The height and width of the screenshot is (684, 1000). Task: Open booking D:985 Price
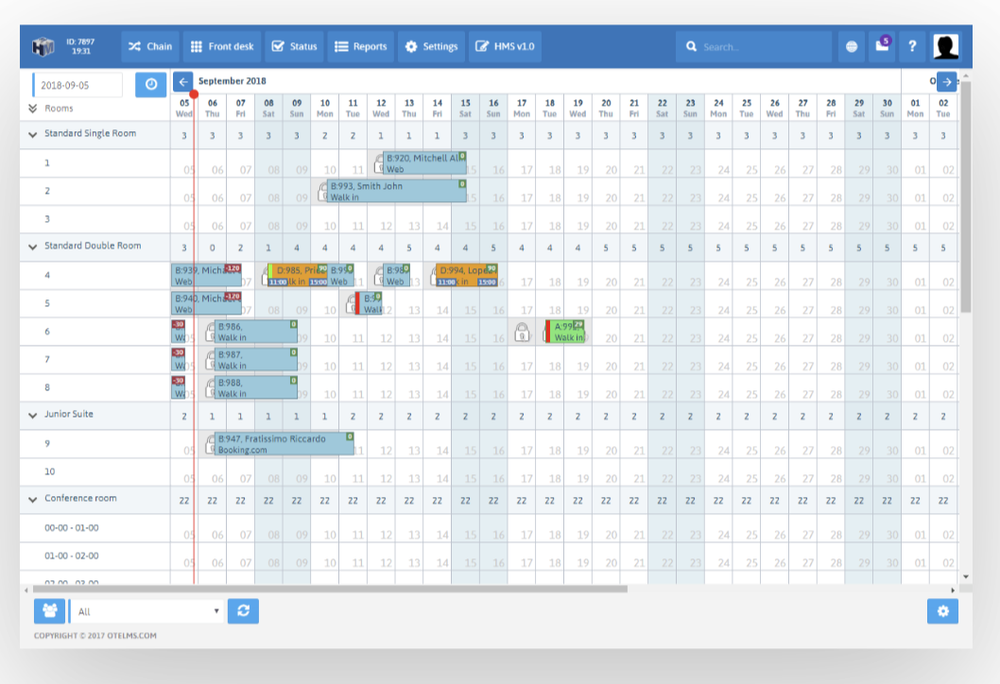(x=297, y=275)
